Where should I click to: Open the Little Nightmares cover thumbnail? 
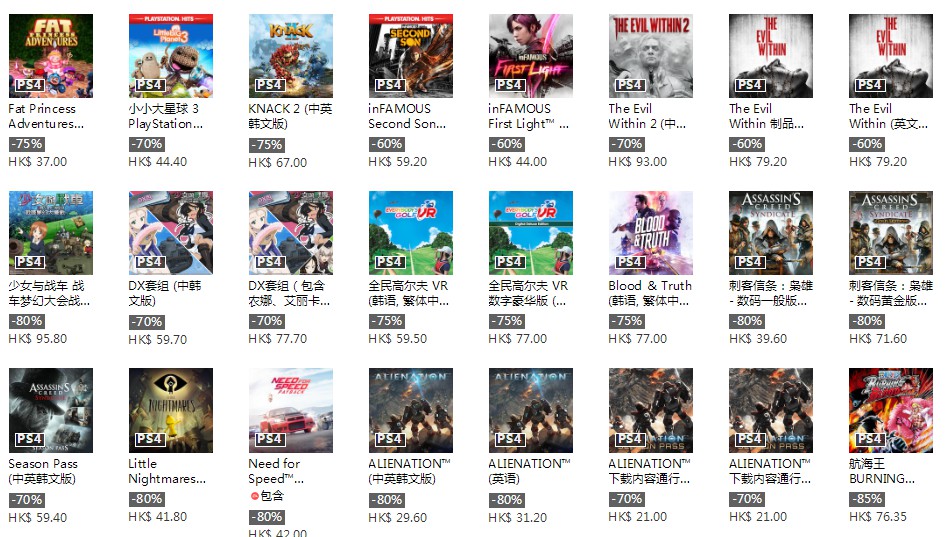pos(171,410)
